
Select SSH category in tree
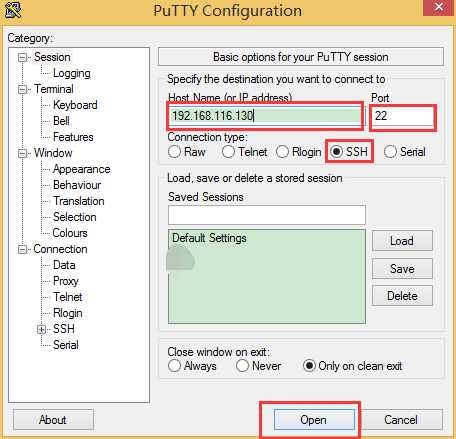(64, 329)
